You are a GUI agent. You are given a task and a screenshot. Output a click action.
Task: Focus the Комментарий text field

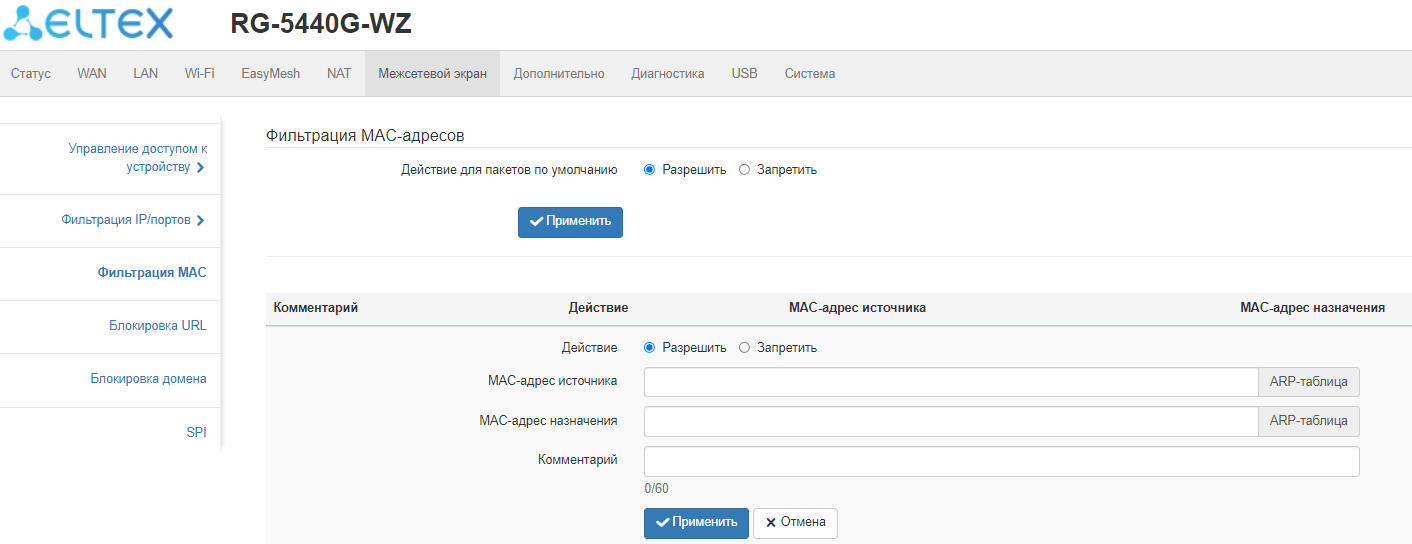[x=1001, y=461]
